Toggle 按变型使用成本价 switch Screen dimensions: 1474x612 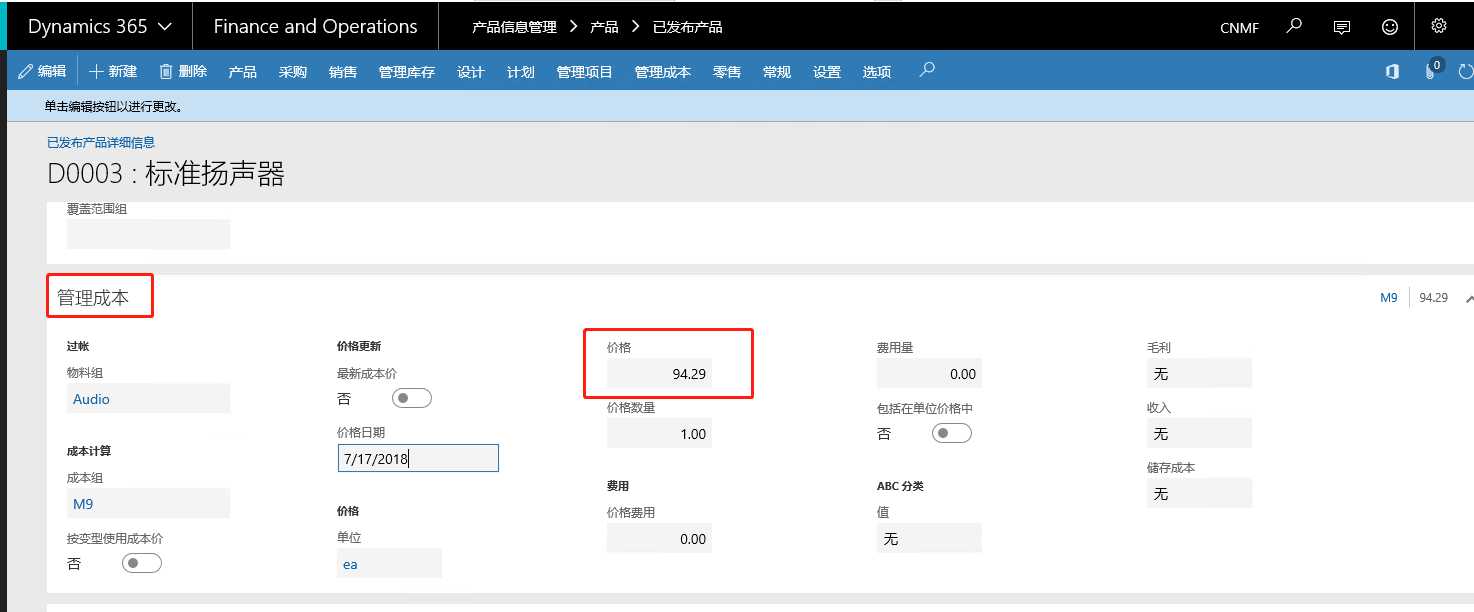pyautogui.click(x=141, y=563)
